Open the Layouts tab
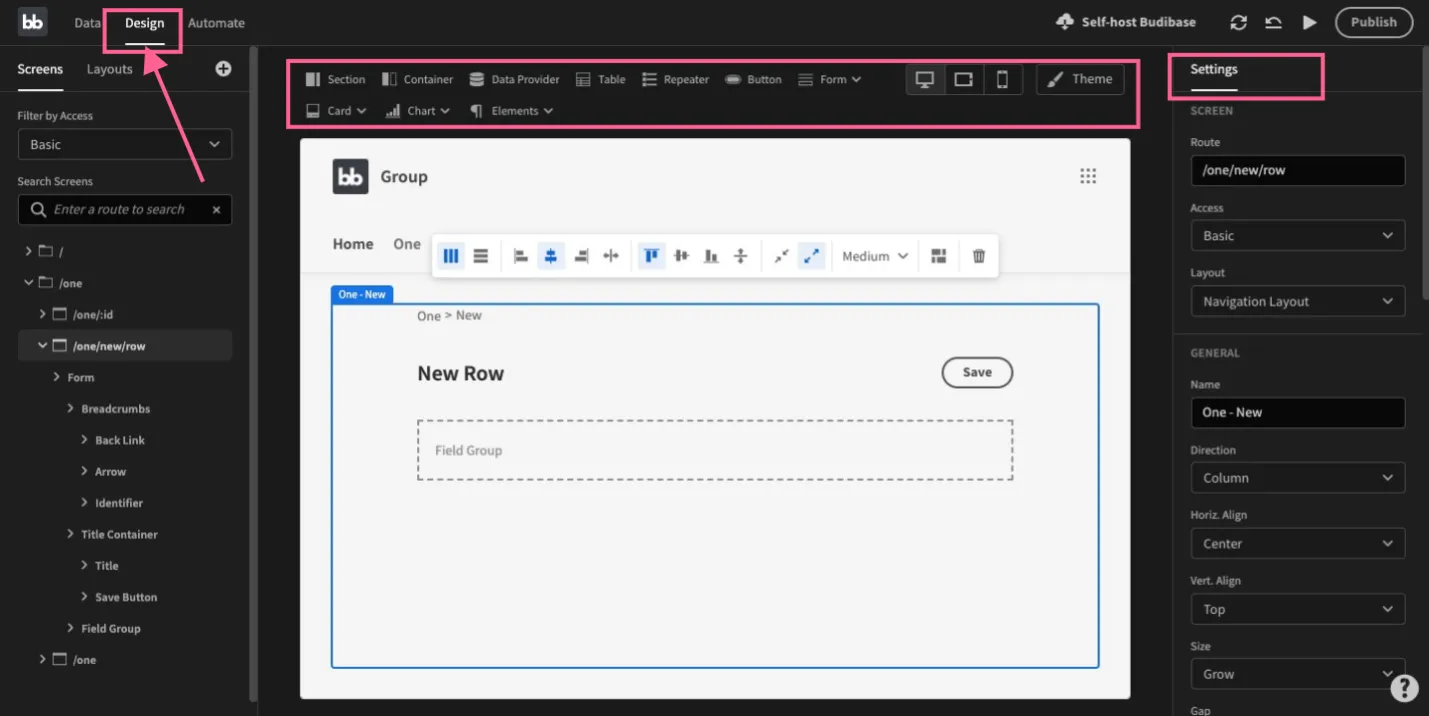The width and height of the screenshot is (1429, 716). point(109,69)
